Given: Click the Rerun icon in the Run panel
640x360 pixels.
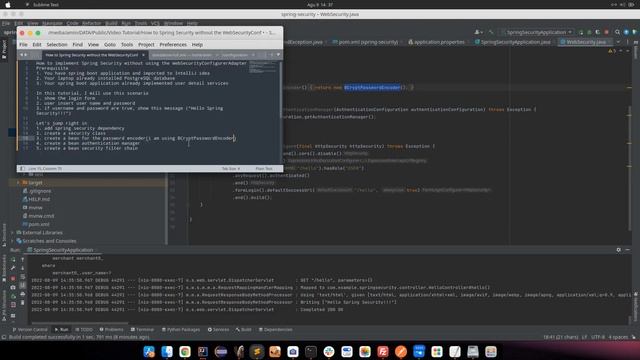Looking at the screenshot, I should coord(13,260).
